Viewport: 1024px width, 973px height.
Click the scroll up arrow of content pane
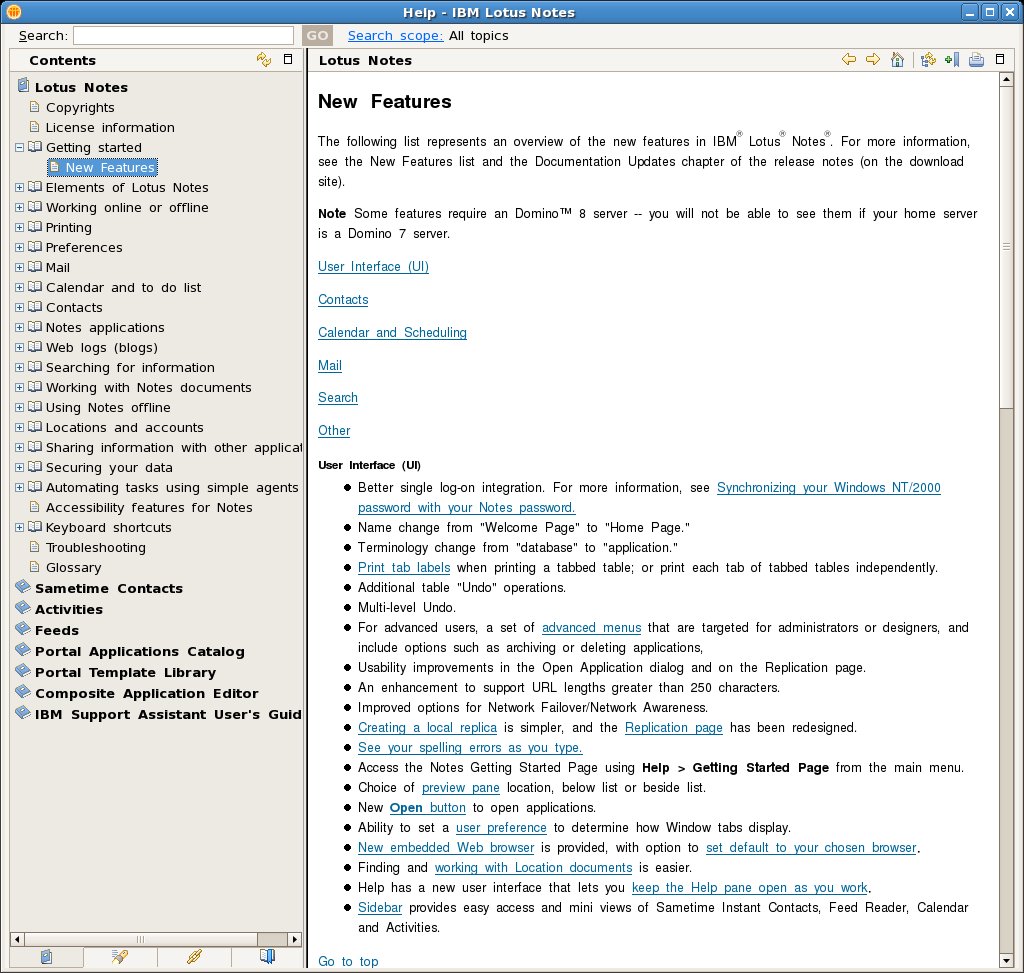[1006, 80]
